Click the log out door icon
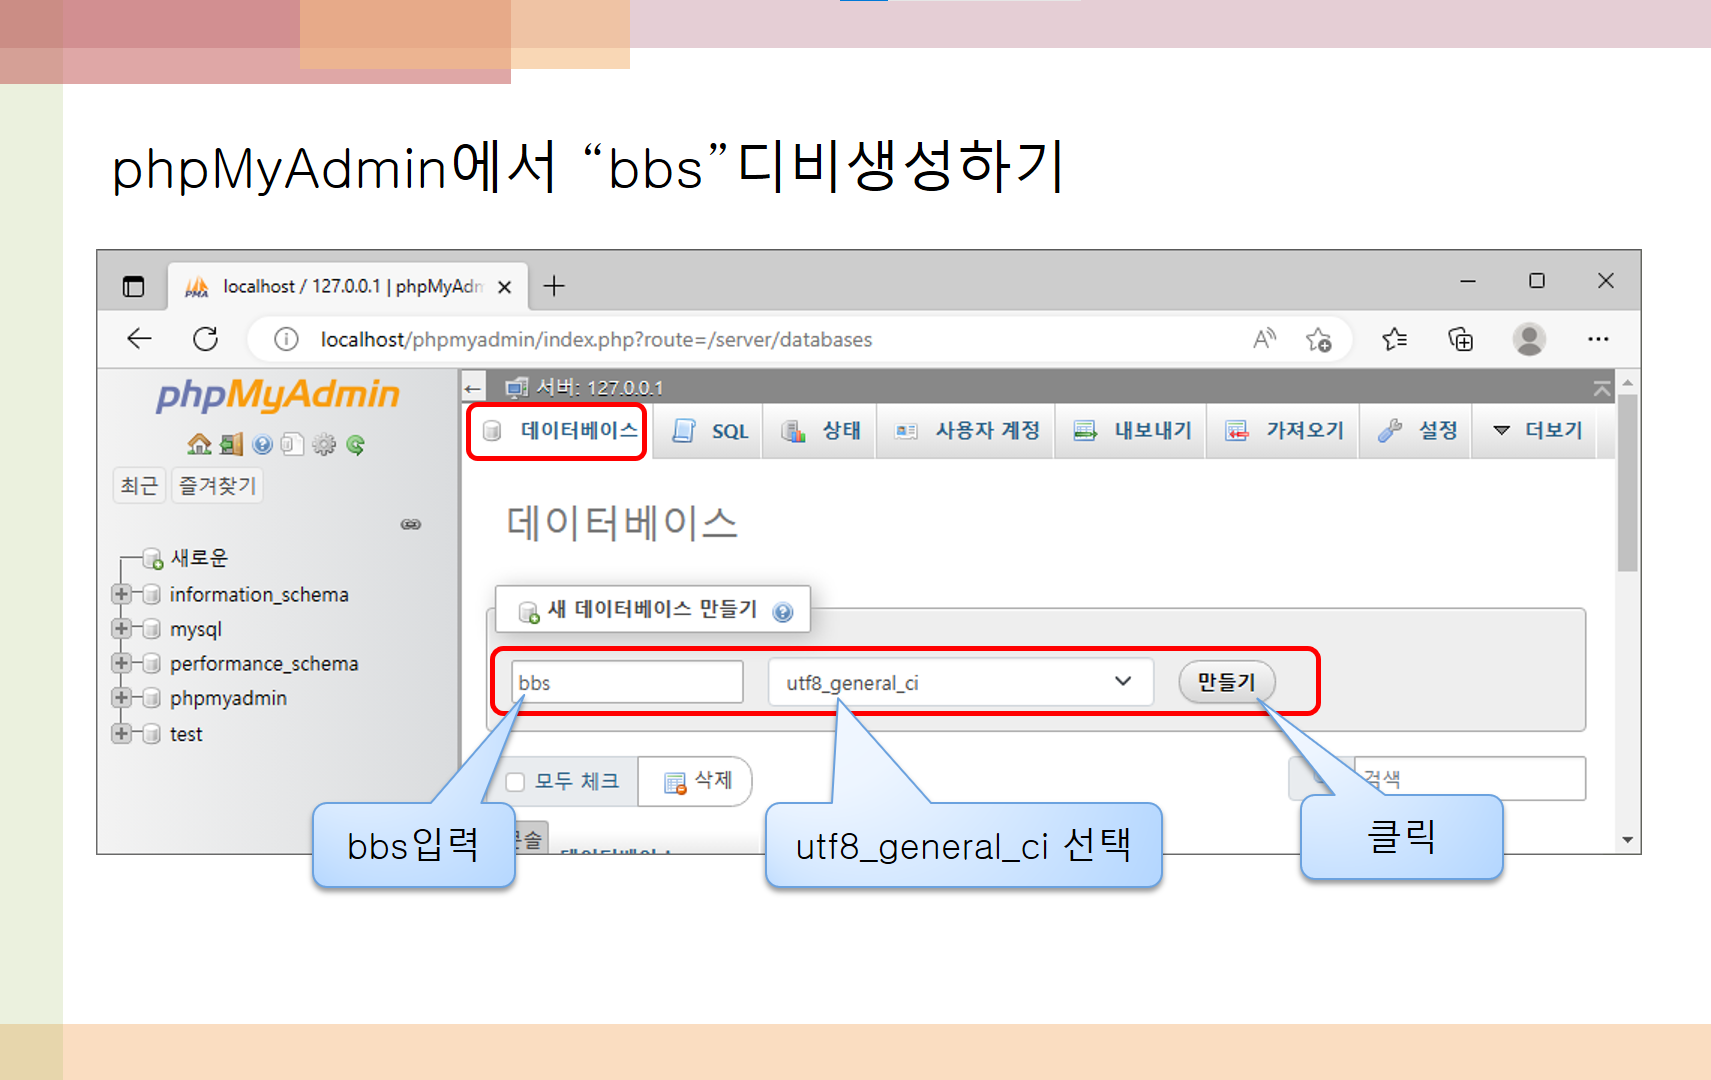Viewport: 1711px width, 1080px height. click(x=232, y=444)
